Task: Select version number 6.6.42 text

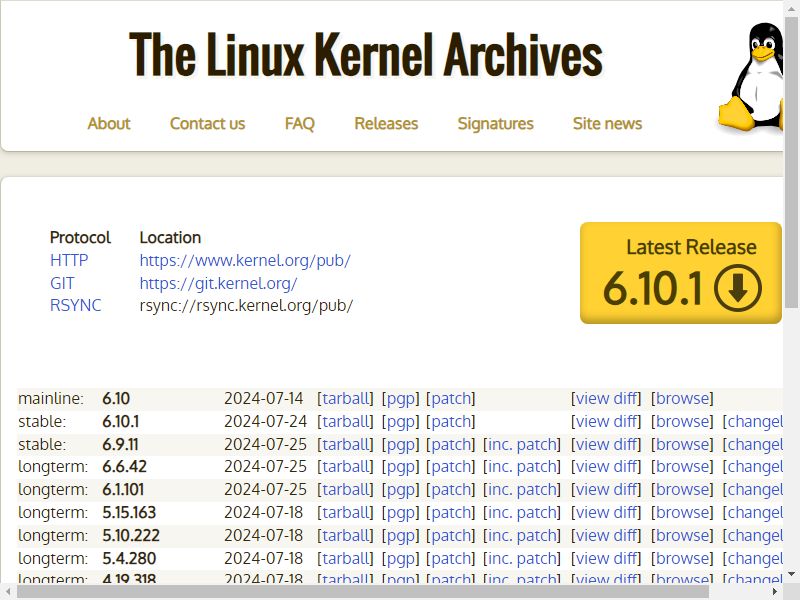Action: (124, 466)
